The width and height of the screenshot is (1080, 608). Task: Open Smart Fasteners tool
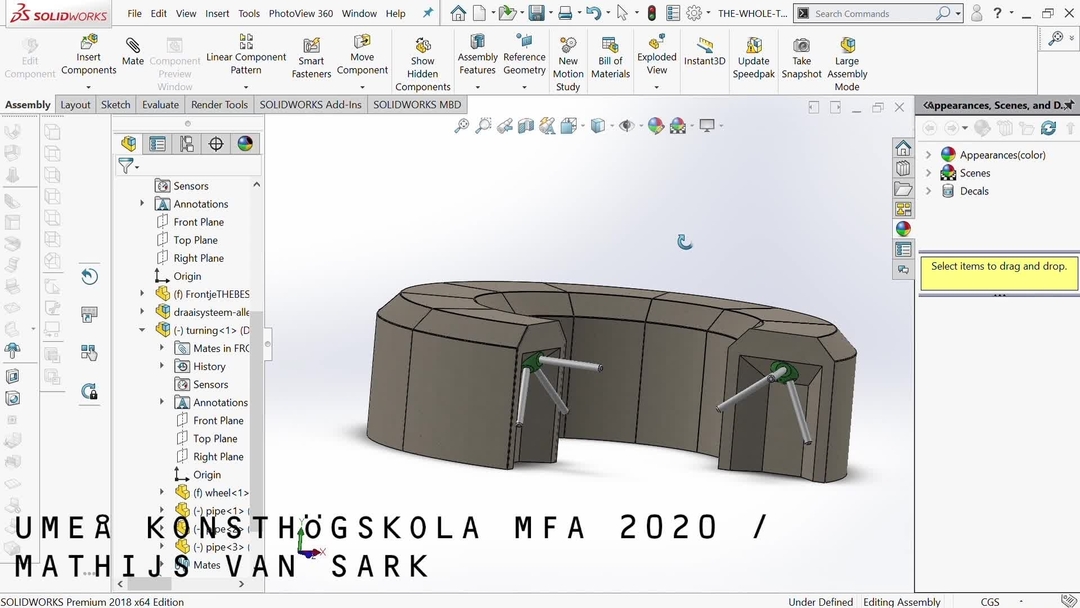coord(311,58)
